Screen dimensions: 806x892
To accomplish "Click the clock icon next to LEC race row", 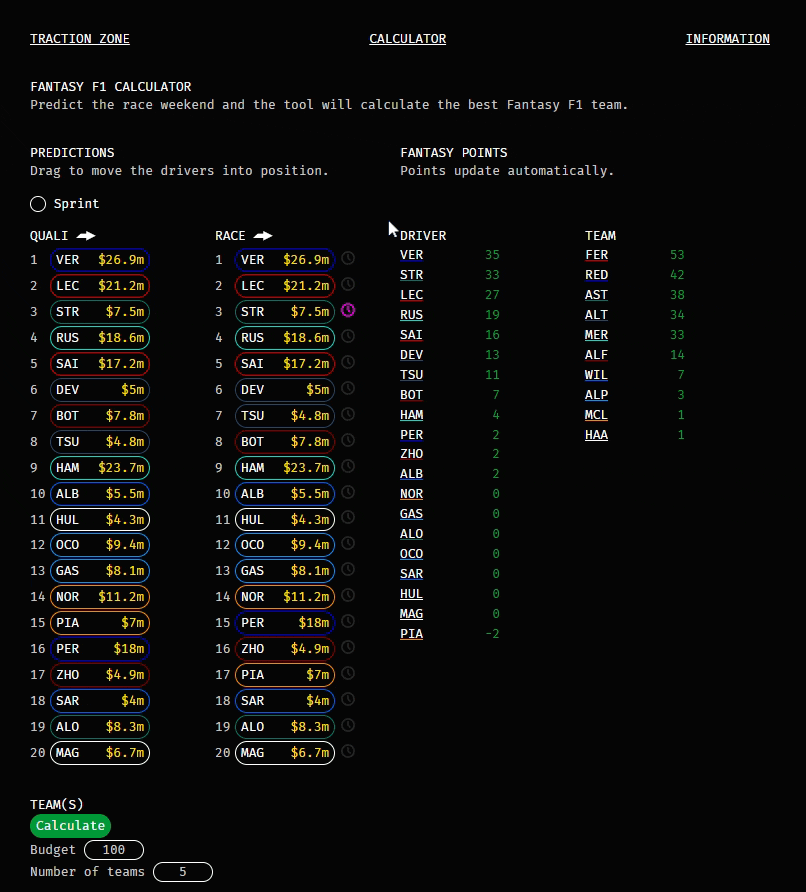I will click(348, 284).
